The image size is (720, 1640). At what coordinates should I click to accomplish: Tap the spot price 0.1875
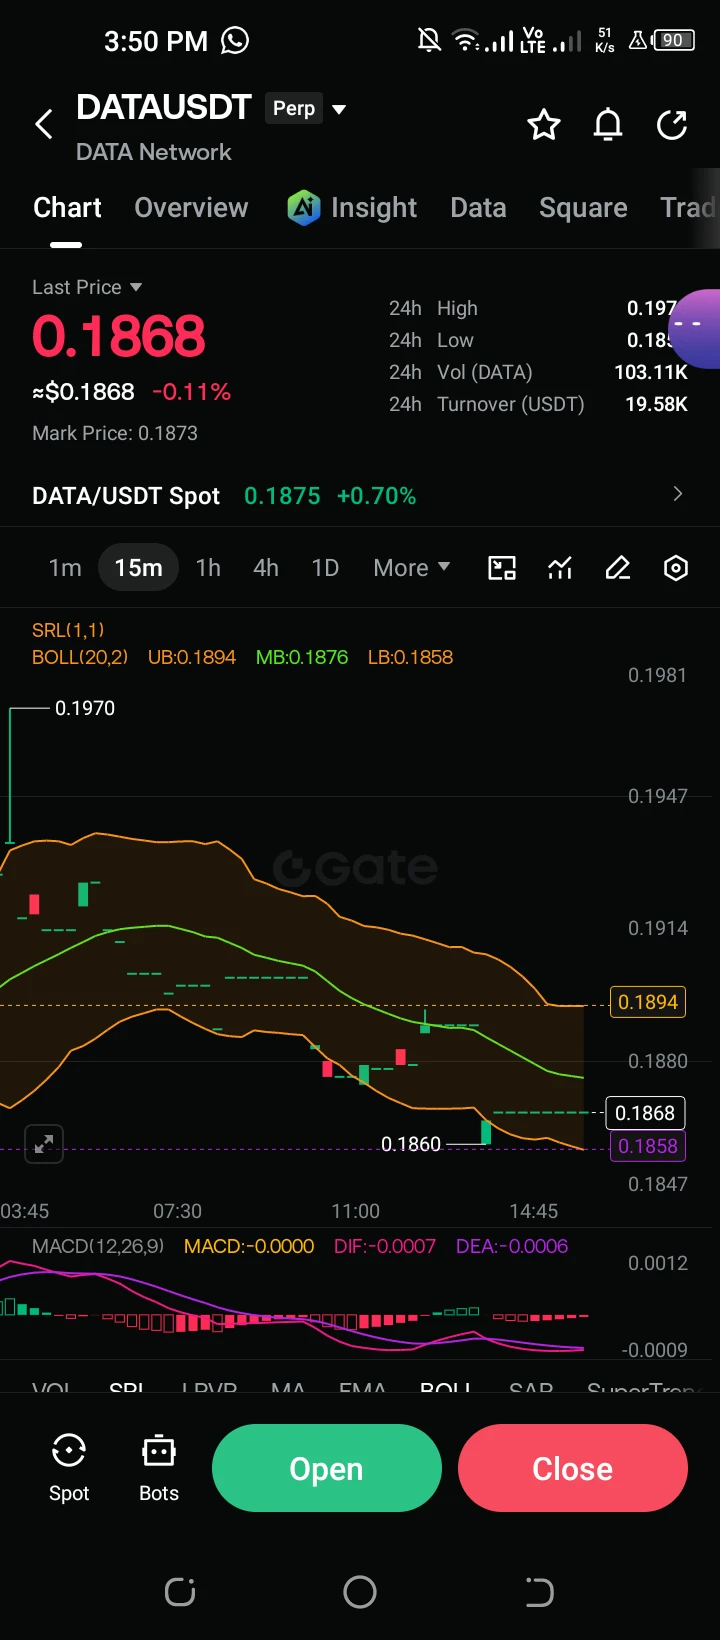(x=282, y=496)
